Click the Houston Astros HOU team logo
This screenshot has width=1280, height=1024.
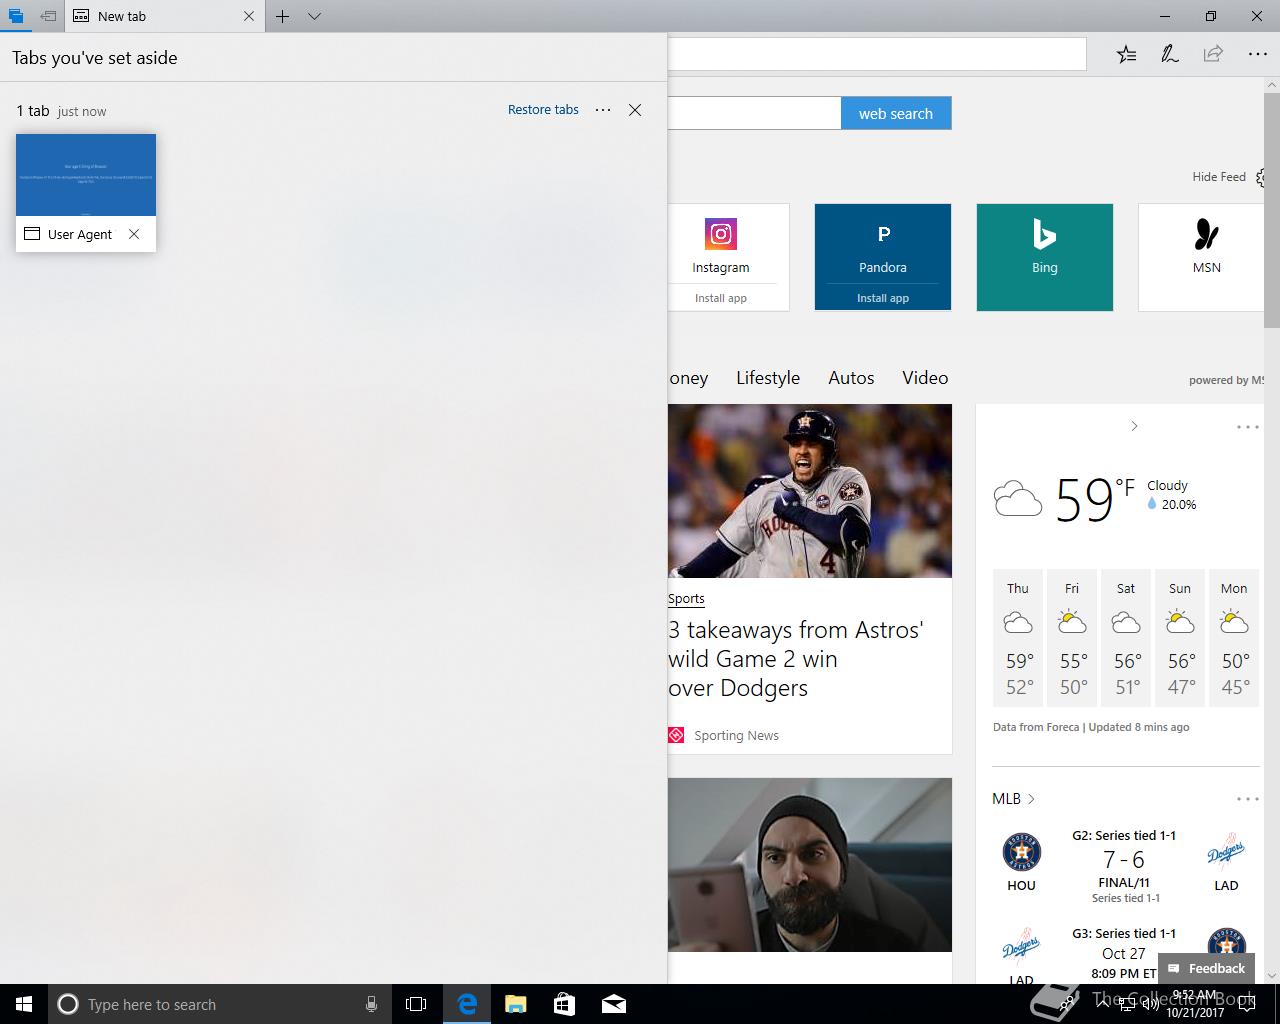(x=1021, y=853)
